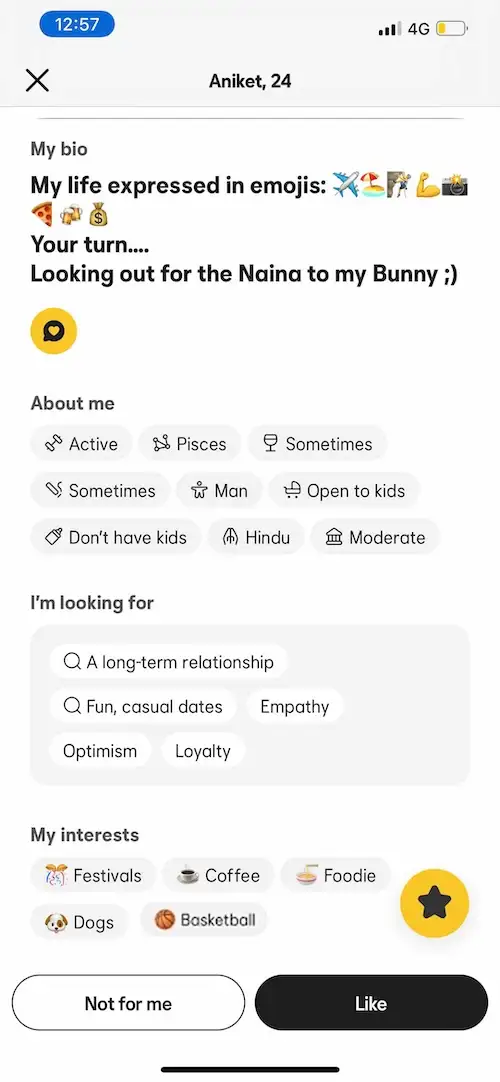Tap the Festivals interest tag

tap(93, 875)
